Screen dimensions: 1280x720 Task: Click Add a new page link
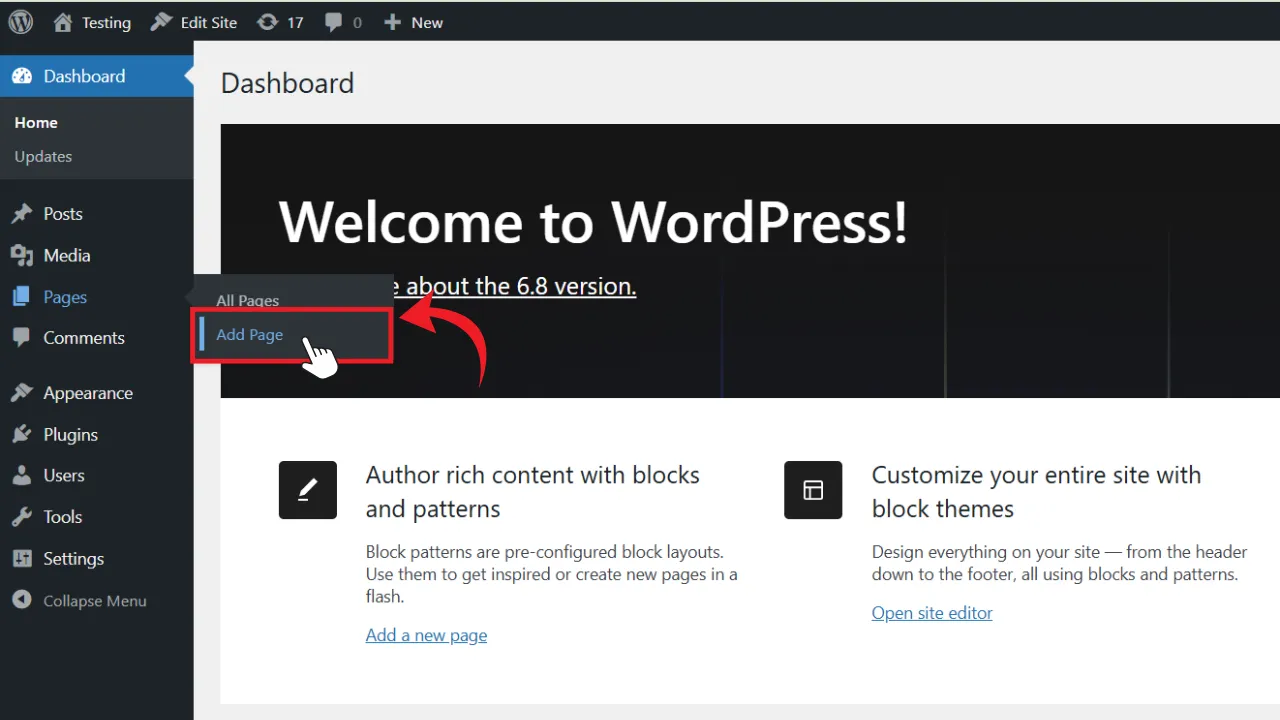coord(427,635)
